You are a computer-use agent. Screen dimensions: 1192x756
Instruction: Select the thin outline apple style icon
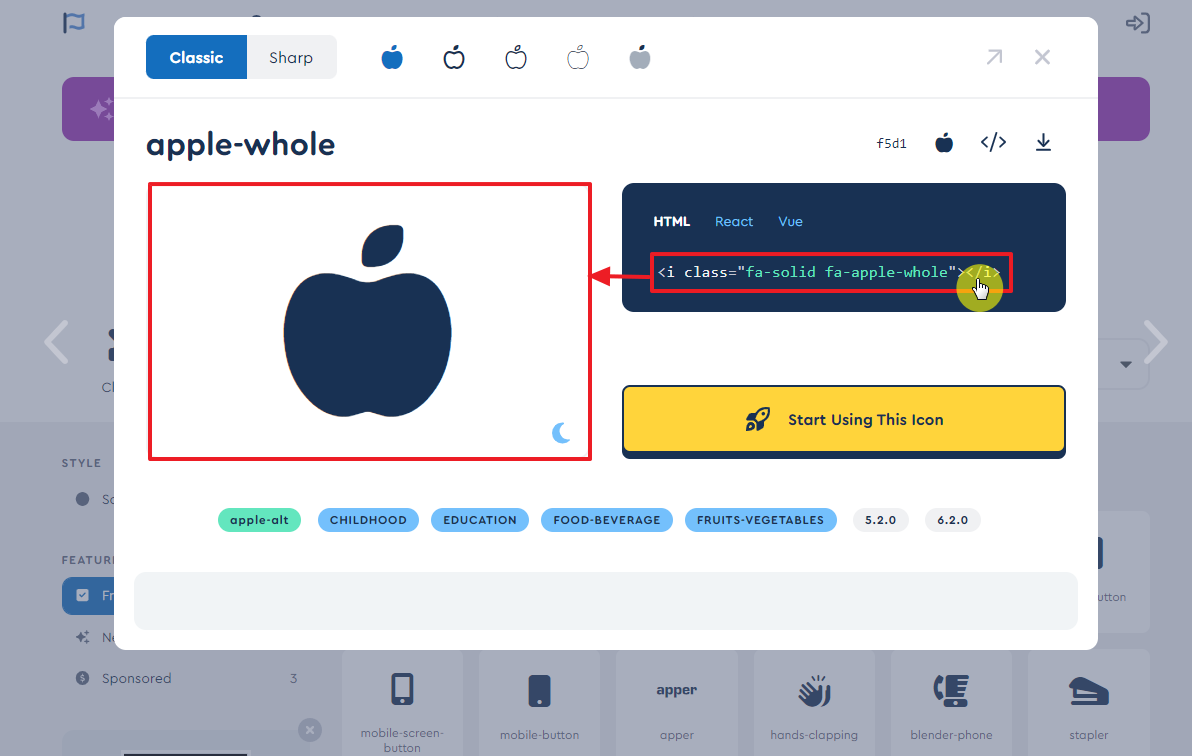coord(578,57)
